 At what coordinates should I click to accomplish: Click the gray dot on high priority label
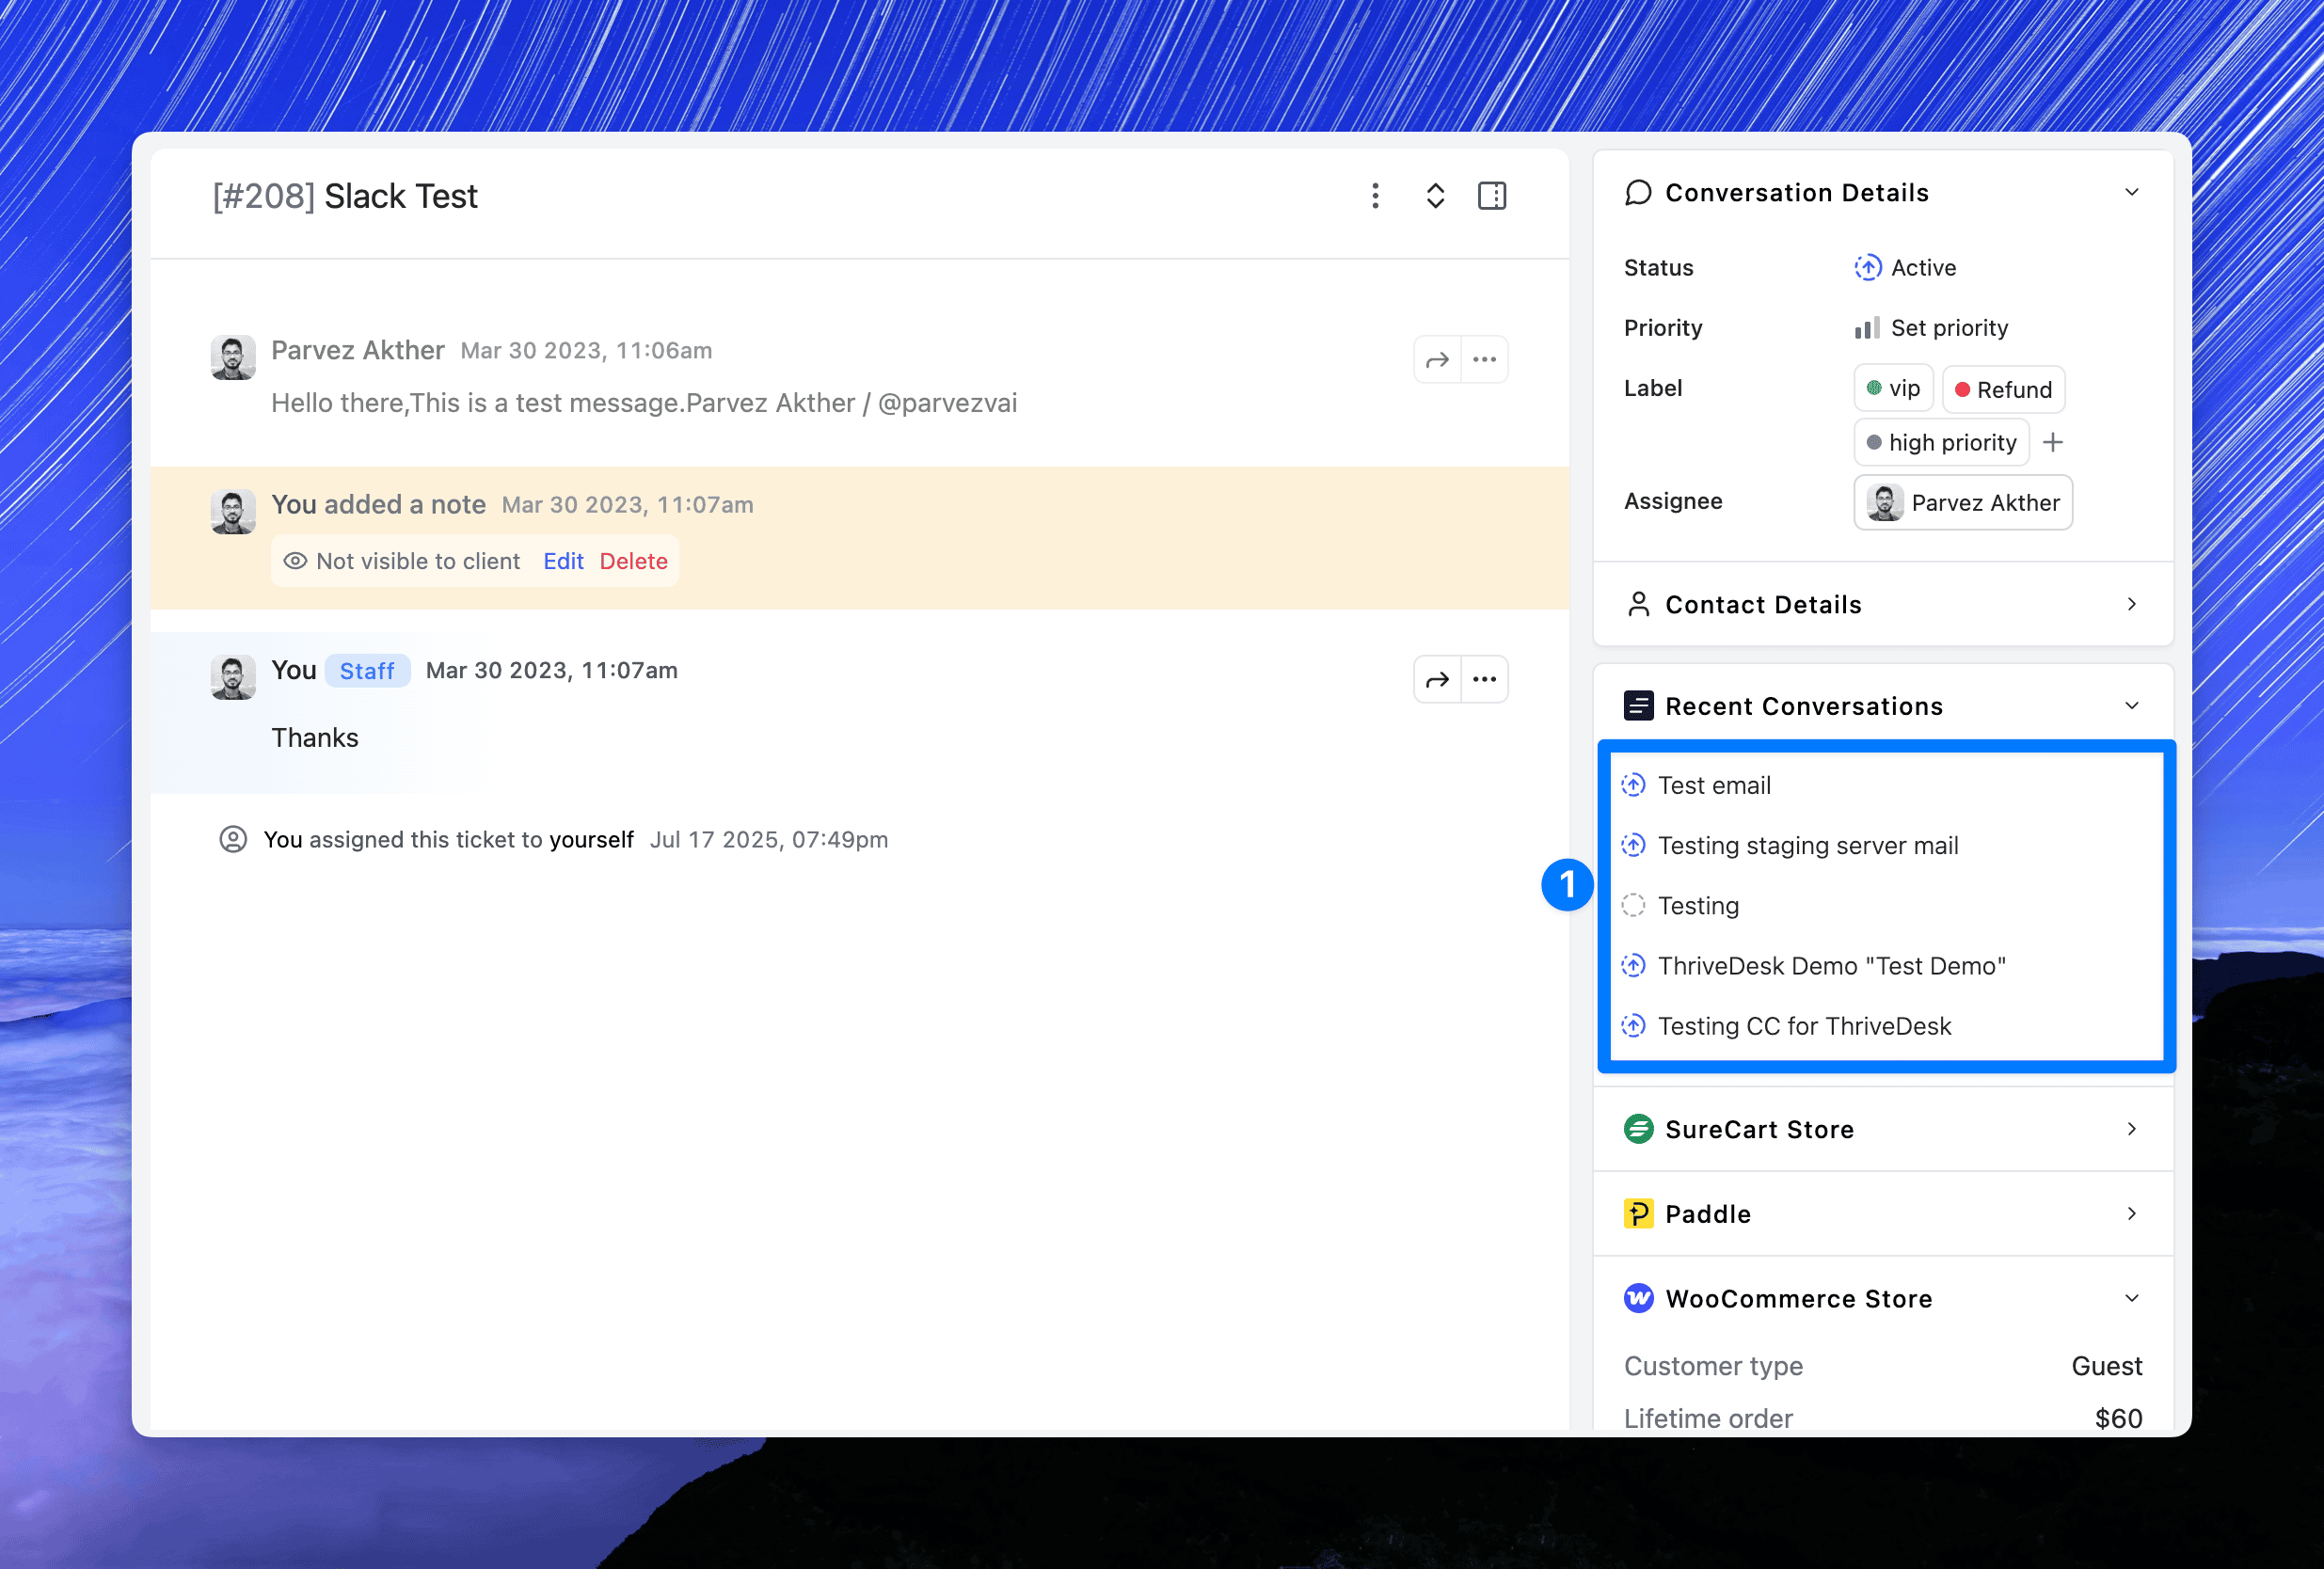(1873, 442)
